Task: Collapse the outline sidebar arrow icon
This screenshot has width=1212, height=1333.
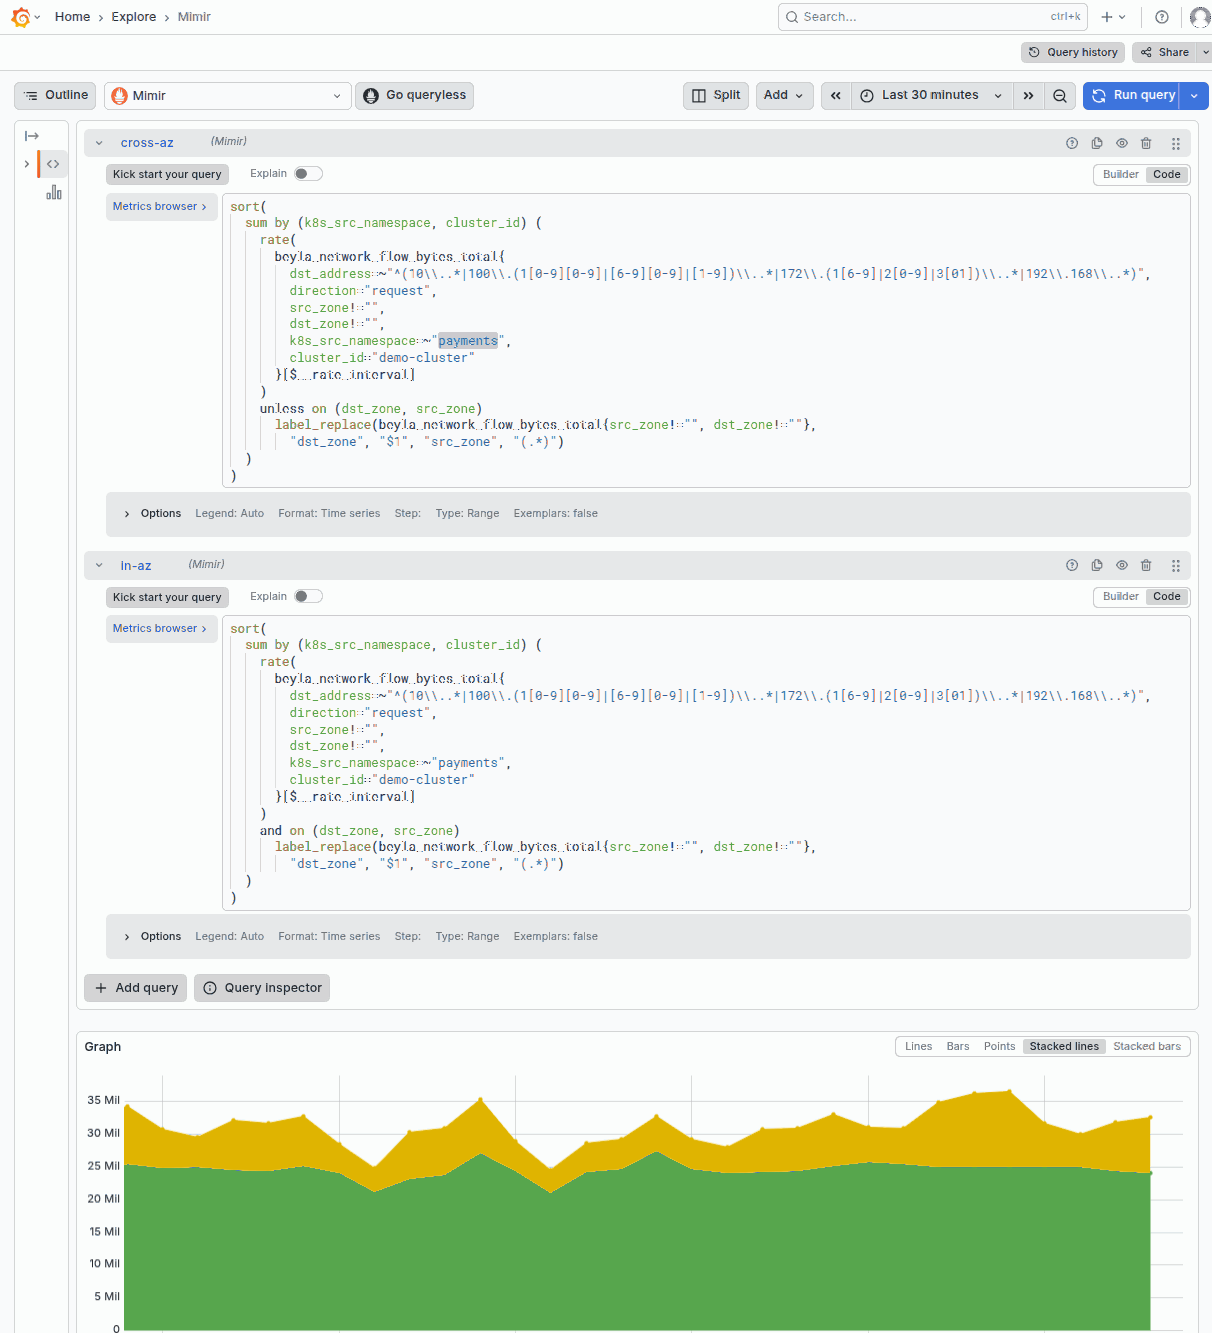Action: tap(32, 136)
